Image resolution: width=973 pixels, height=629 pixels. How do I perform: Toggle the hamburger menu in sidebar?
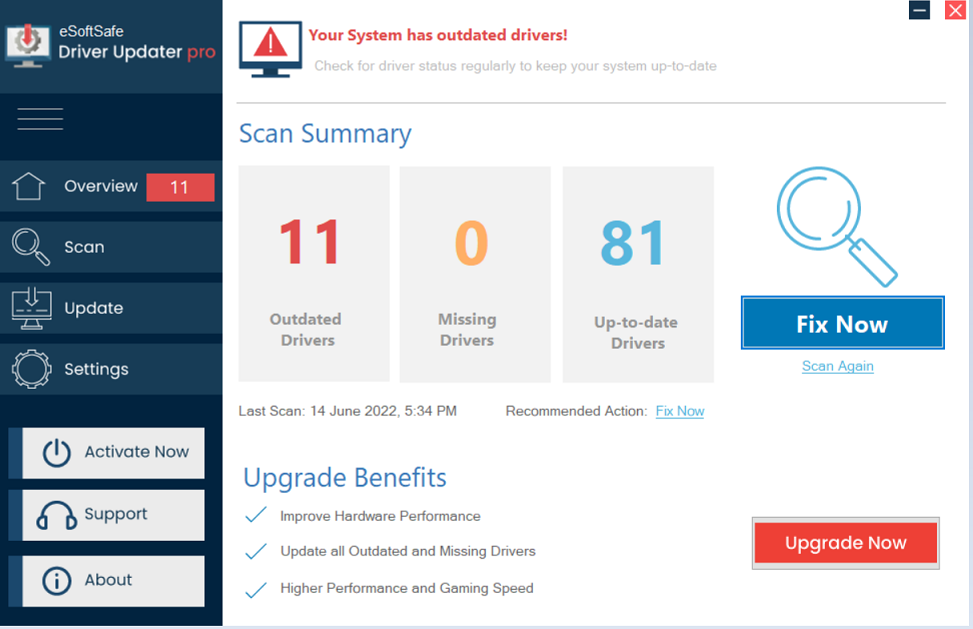[40, 119]
